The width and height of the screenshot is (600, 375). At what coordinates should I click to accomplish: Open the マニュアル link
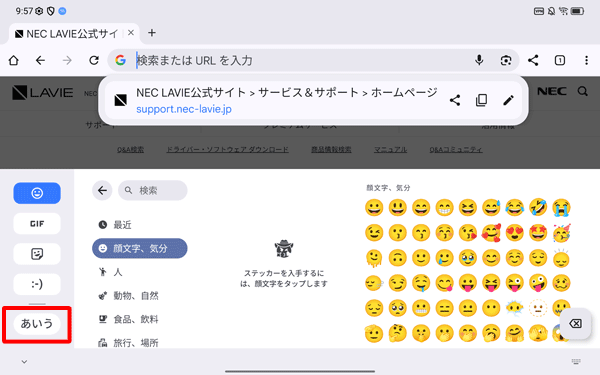point(390,150)
